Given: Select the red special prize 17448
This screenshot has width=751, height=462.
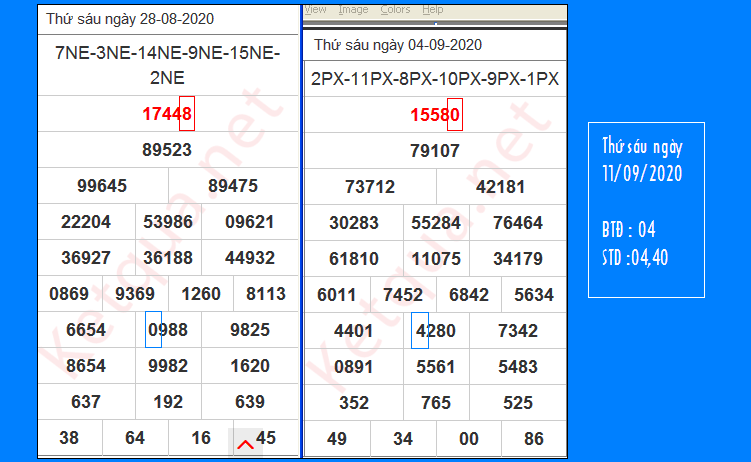Looking at the screenshot, I should [x=167, y=114].
